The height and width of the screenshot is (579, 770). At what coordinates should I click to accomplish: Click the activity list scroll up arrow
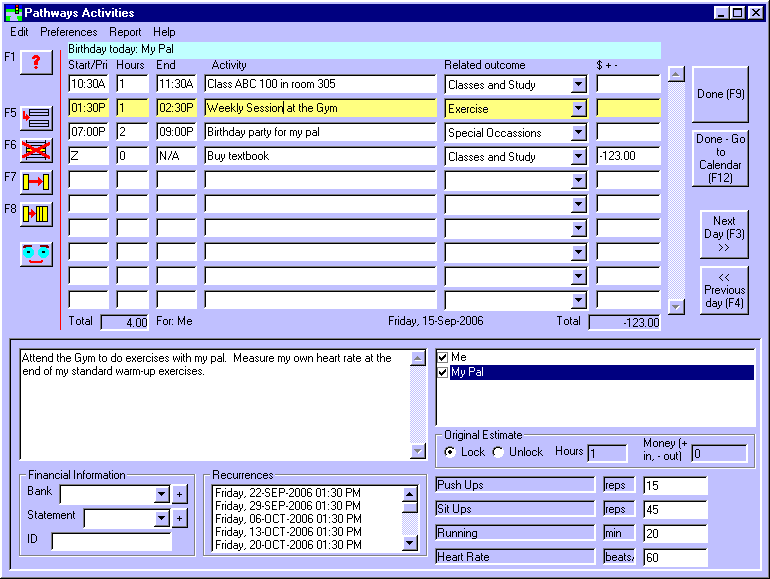pyautogui.click(x=676, y=75)
